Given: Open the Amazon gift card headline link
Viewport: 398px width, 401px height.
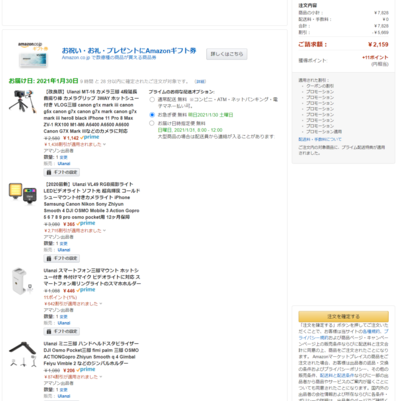Looking at the screenshot, I should tap(129, 51).
